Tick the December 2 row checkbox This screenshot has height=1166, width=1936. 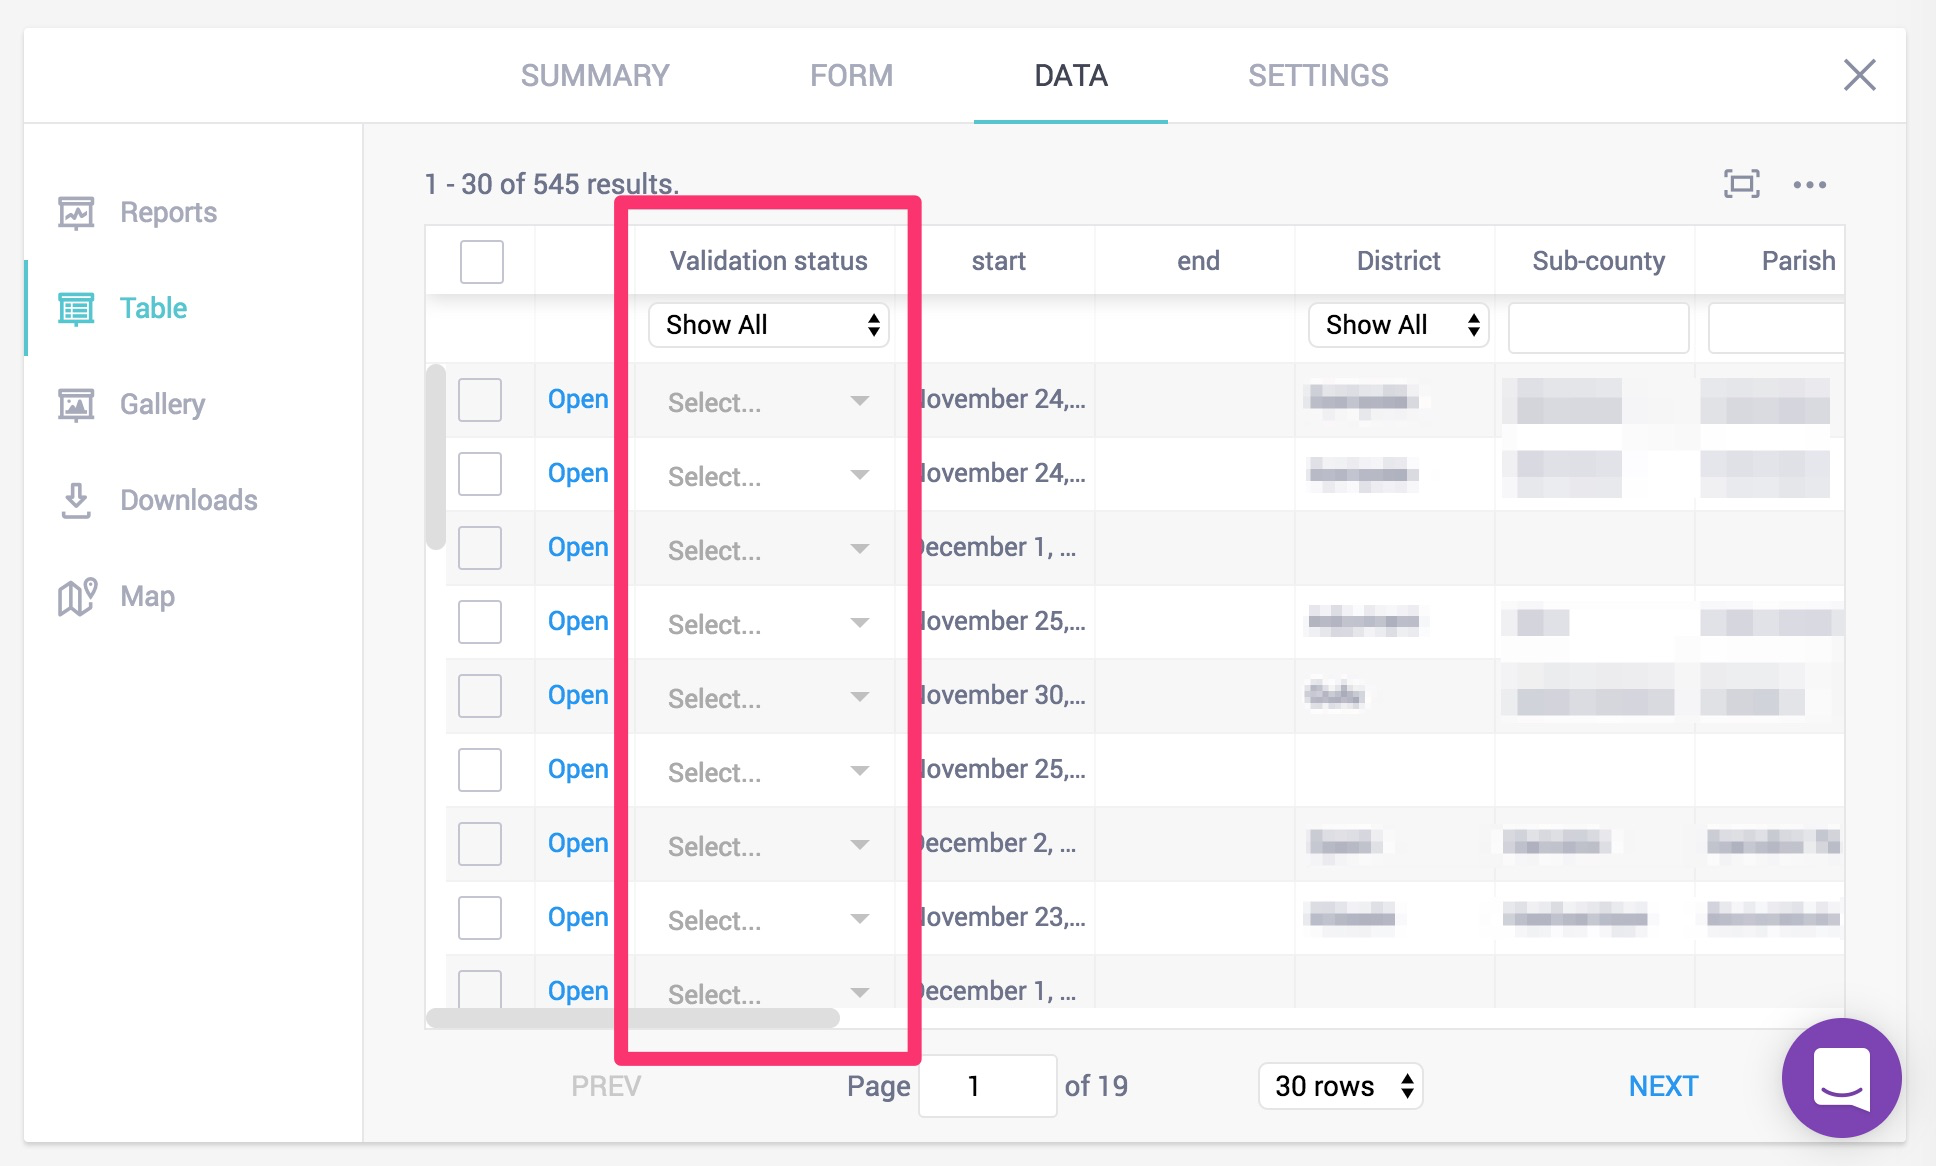480,844
